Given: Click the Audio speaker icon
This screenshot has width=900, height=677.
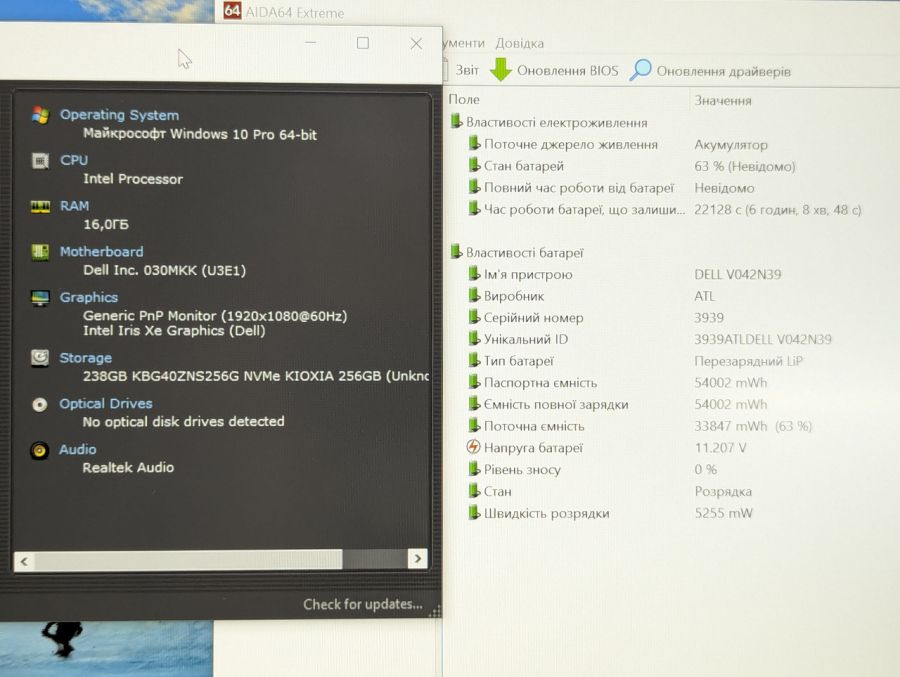Looking at the screenshot, I should [39, 450].
